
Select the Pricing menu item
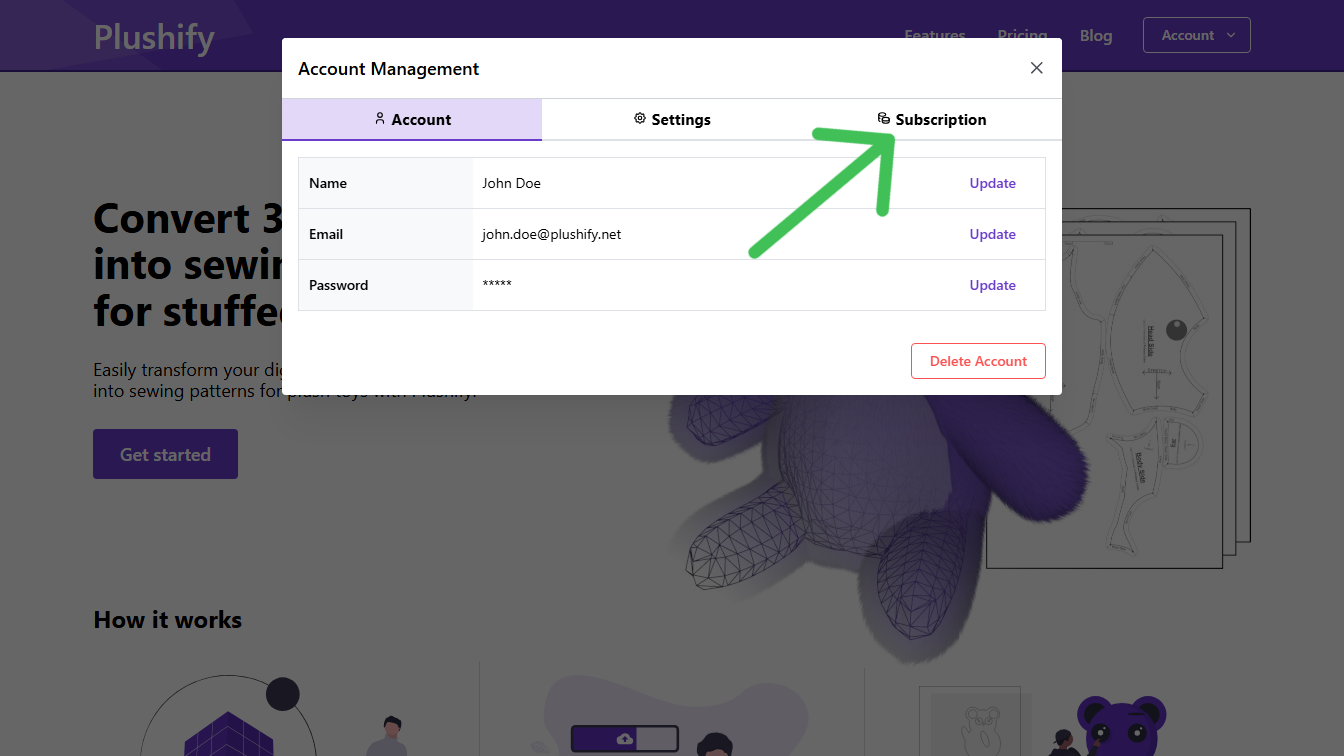tap(1022, 34)
